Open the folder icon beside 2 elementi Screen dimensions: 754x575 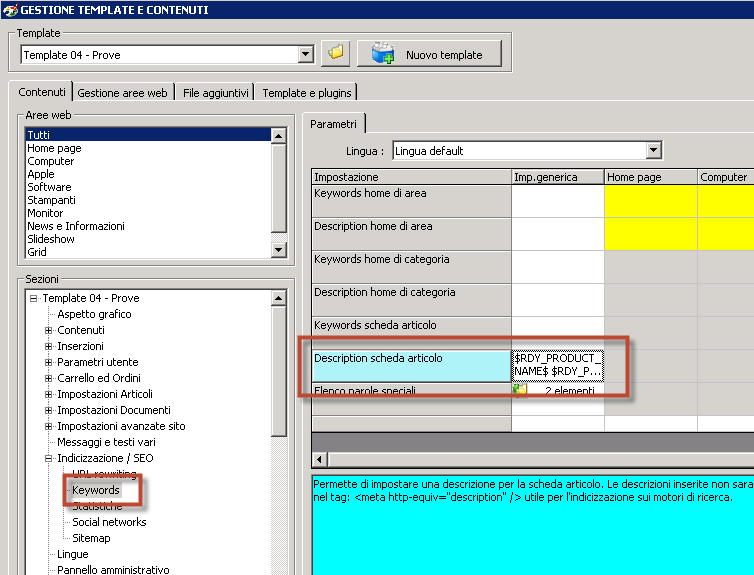pyautogui.click(x=520, y=390)
